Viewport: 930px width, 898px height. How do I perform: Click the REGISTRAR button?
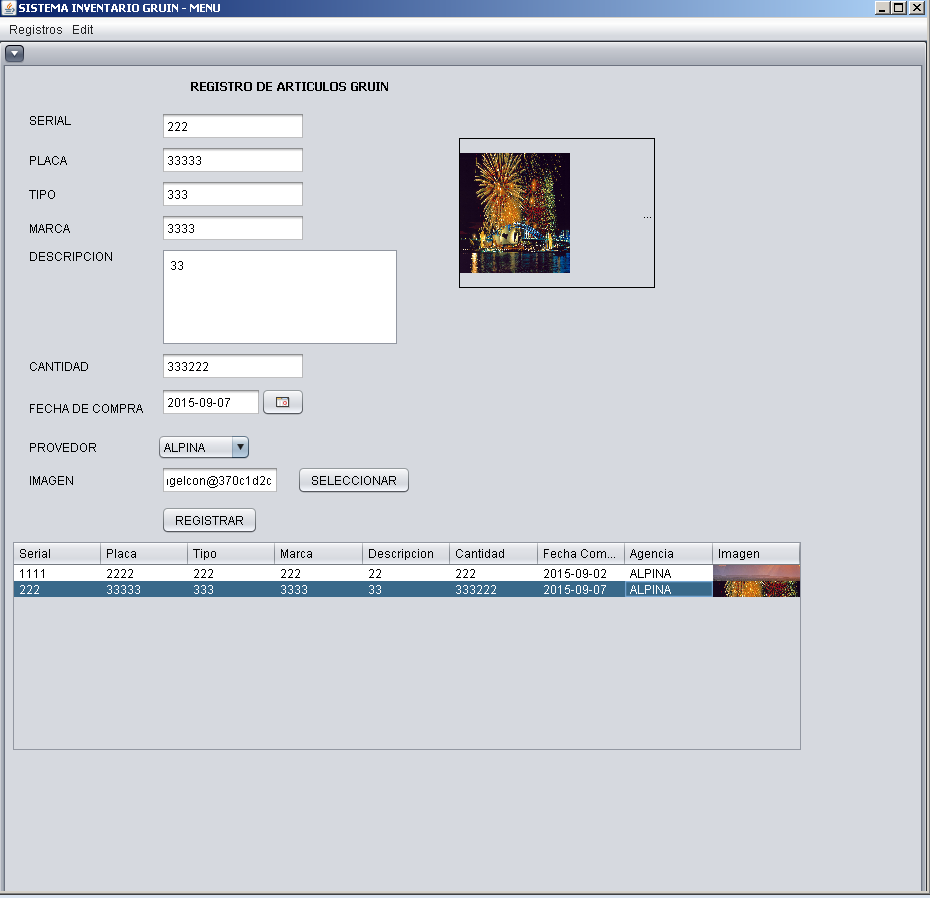[209, 520]
